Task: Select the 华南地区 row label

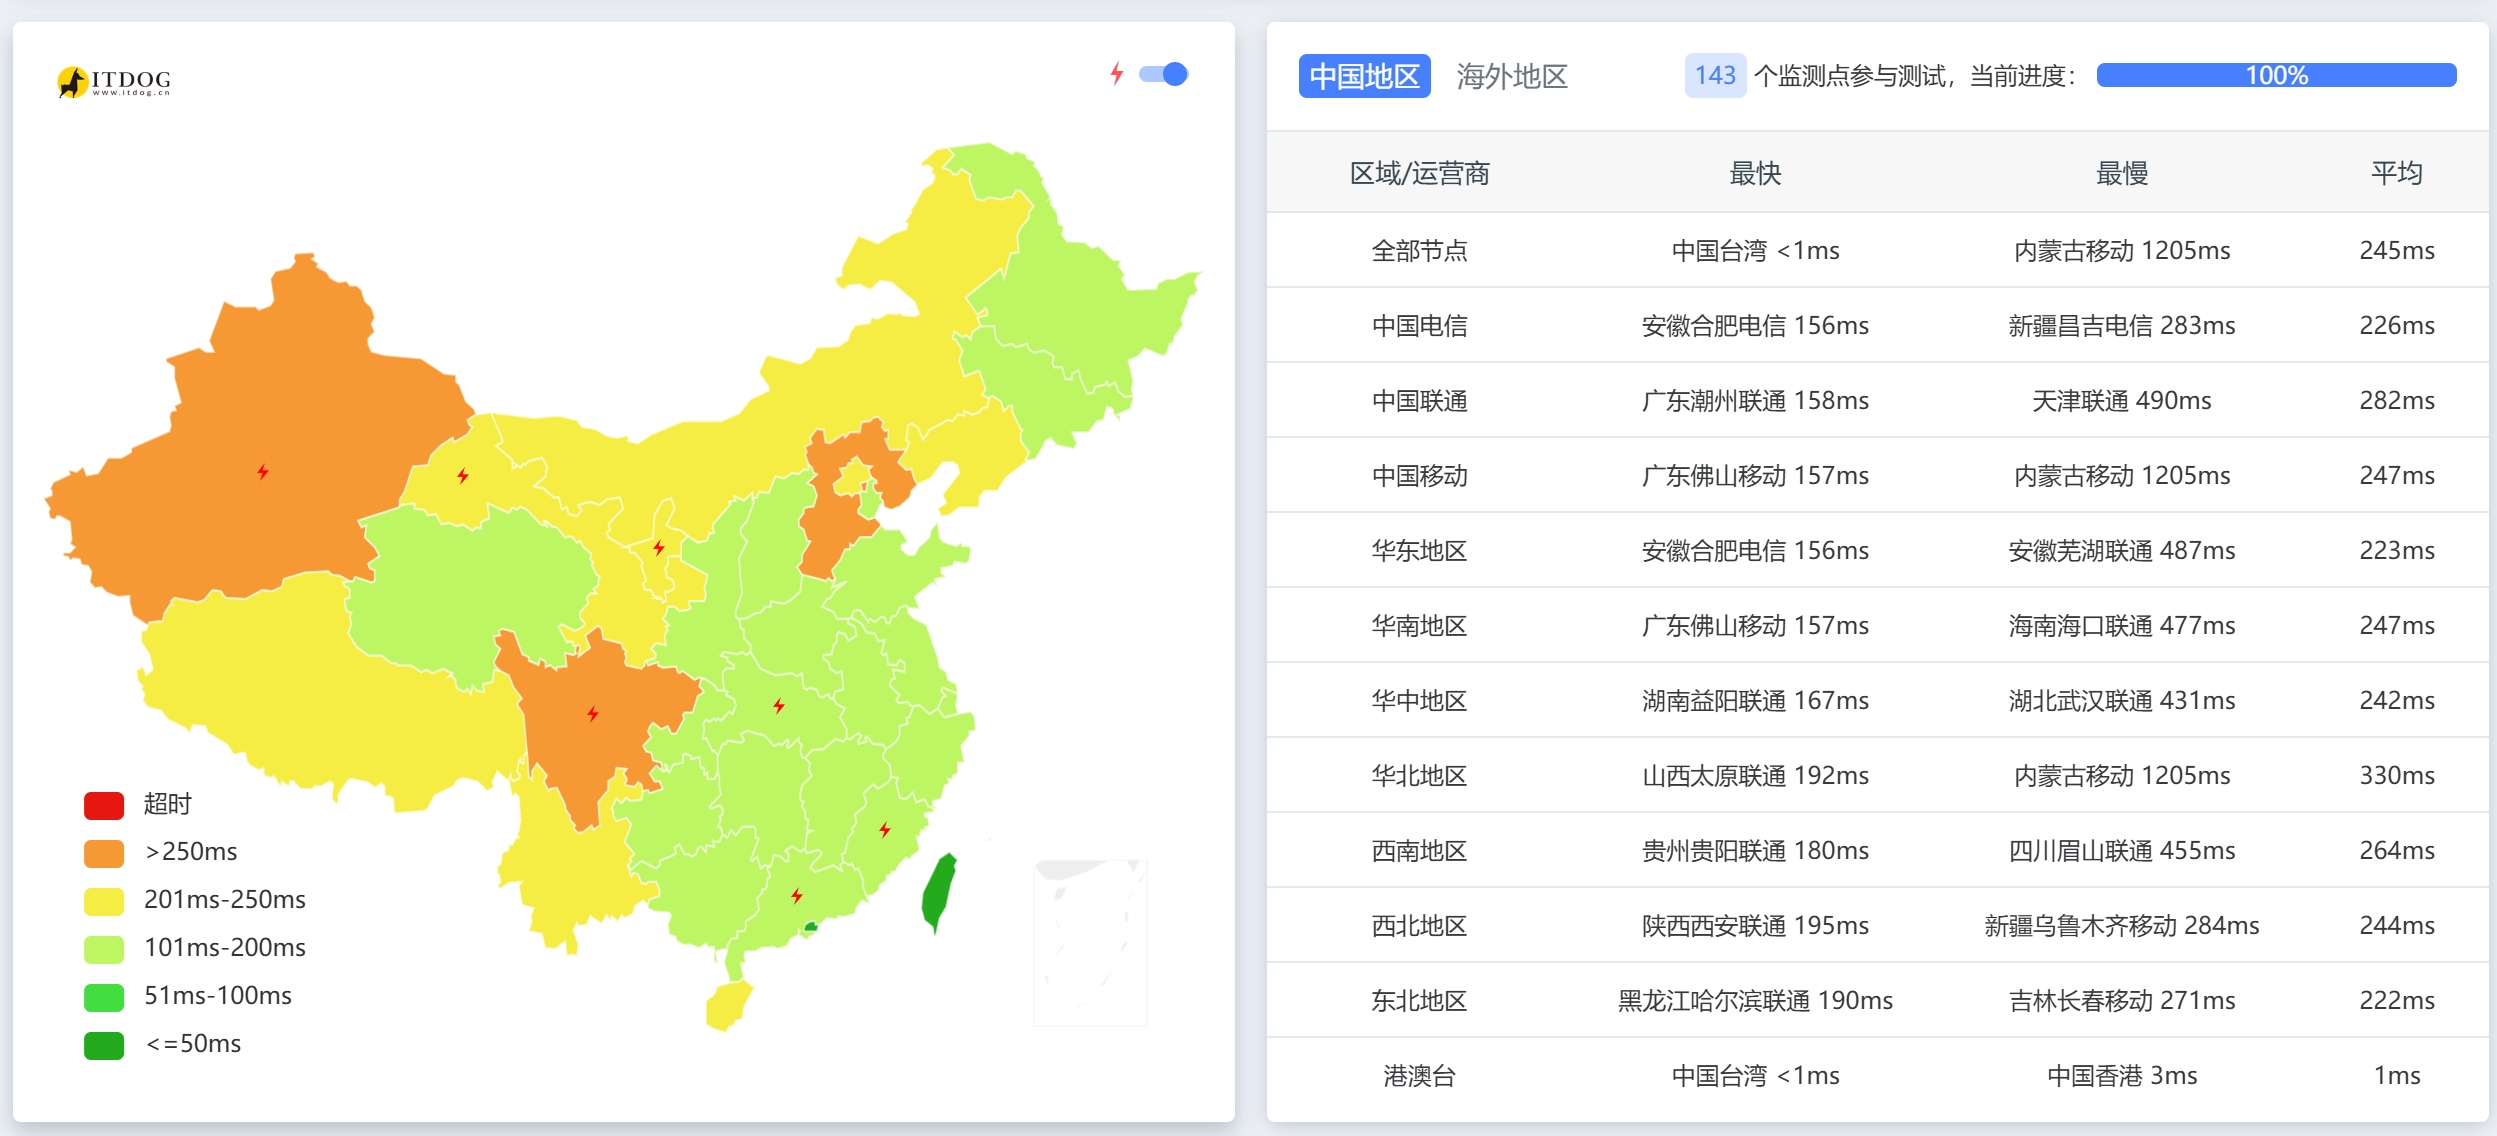Action: tap(1420, 625)
